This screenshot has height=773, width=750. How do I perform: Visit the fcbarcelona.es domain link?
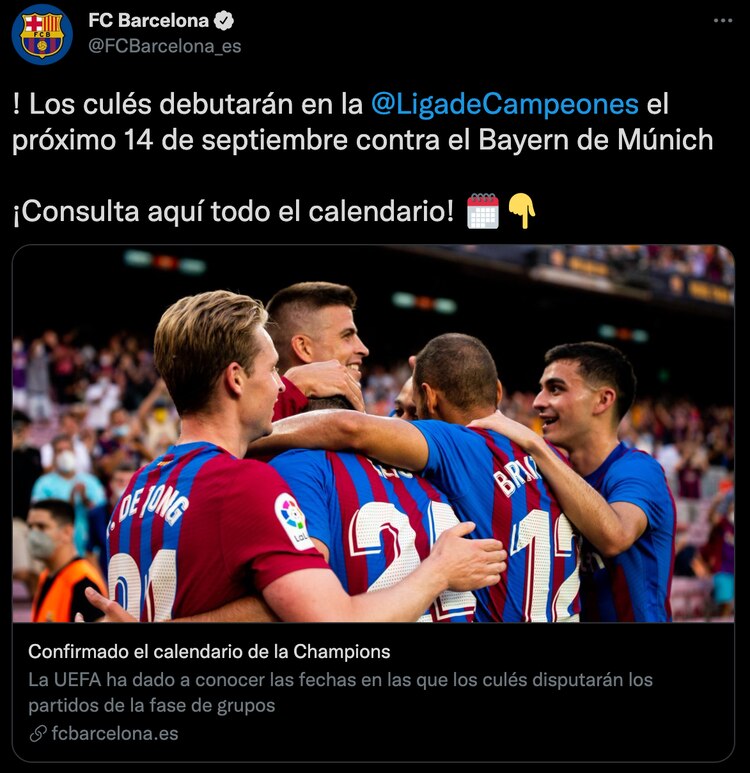coord(115,734)
